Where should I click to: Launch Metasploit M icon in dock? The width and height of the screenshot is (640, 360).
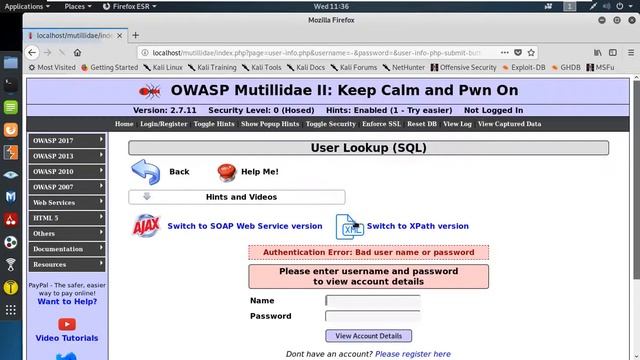[11, 197]
